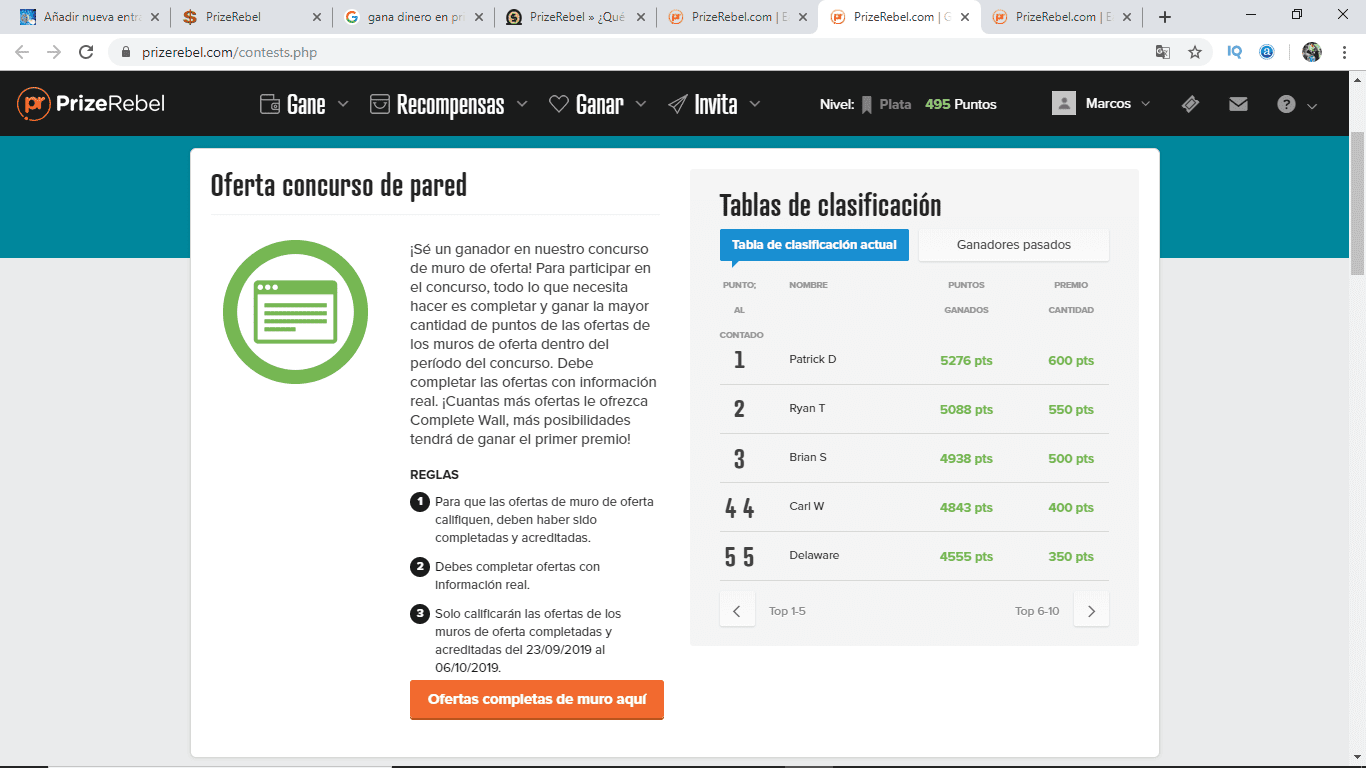Select Tabla de clasificación actual tab
Image resolution: width=1366 pixels, height=768 pixels.
814,245
